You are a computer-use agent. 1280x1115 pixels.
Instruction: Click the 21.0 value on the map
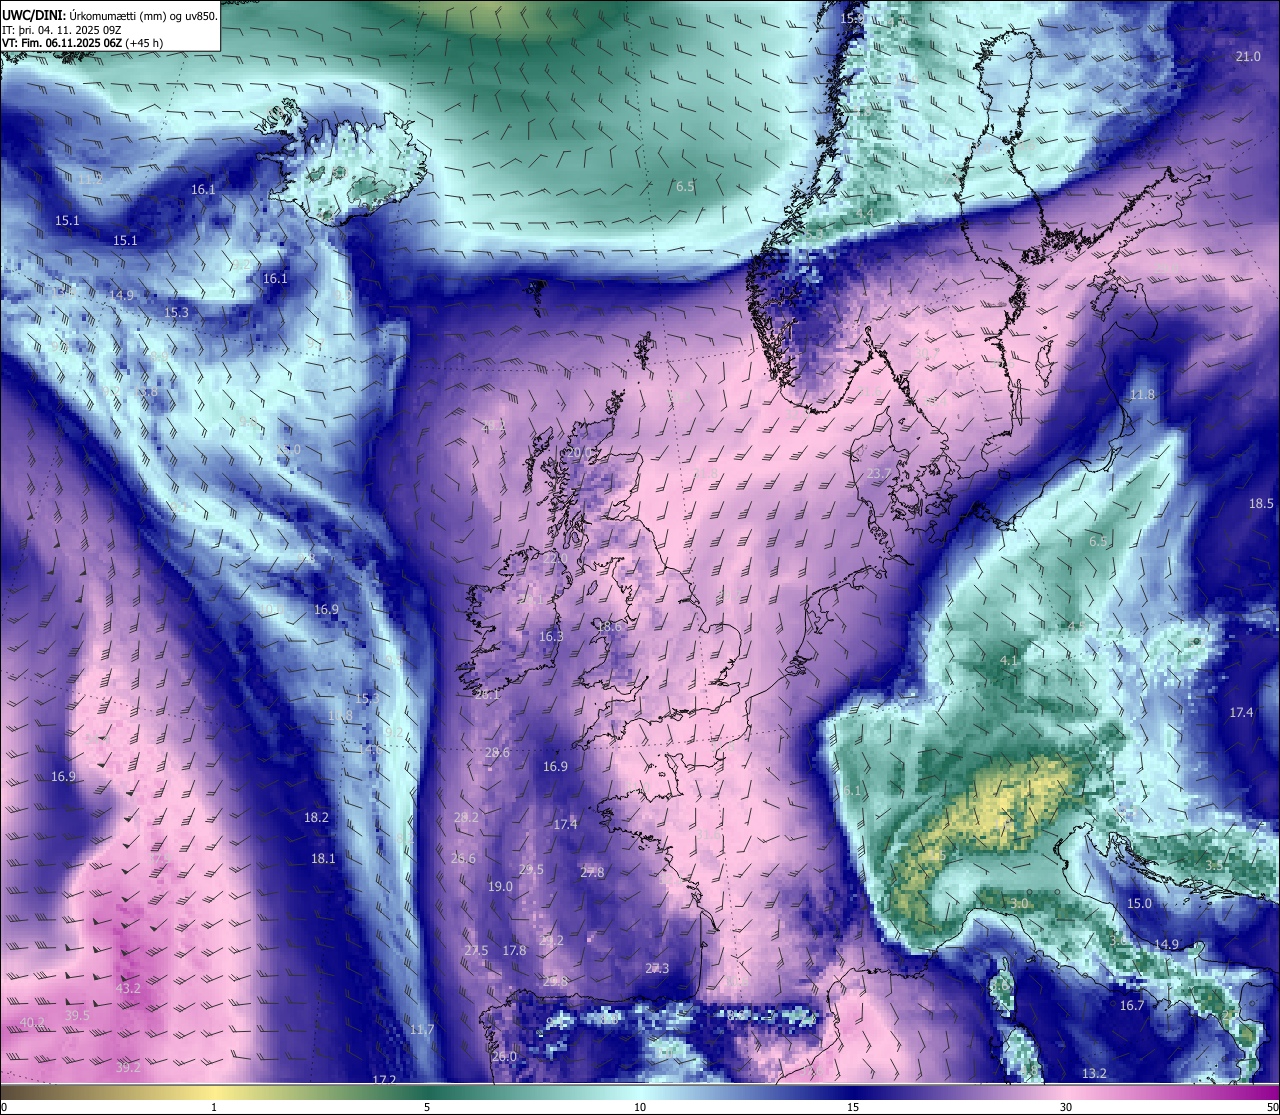point(1248,56)
